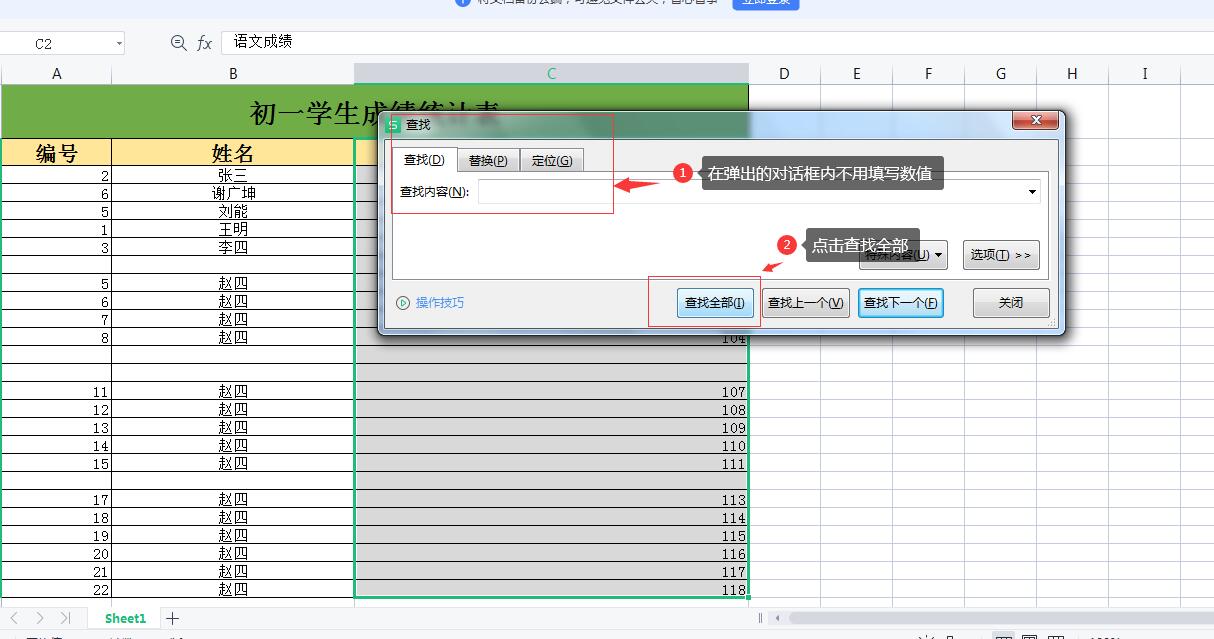Select the Sheet1 tab

[x=126, y=618]
